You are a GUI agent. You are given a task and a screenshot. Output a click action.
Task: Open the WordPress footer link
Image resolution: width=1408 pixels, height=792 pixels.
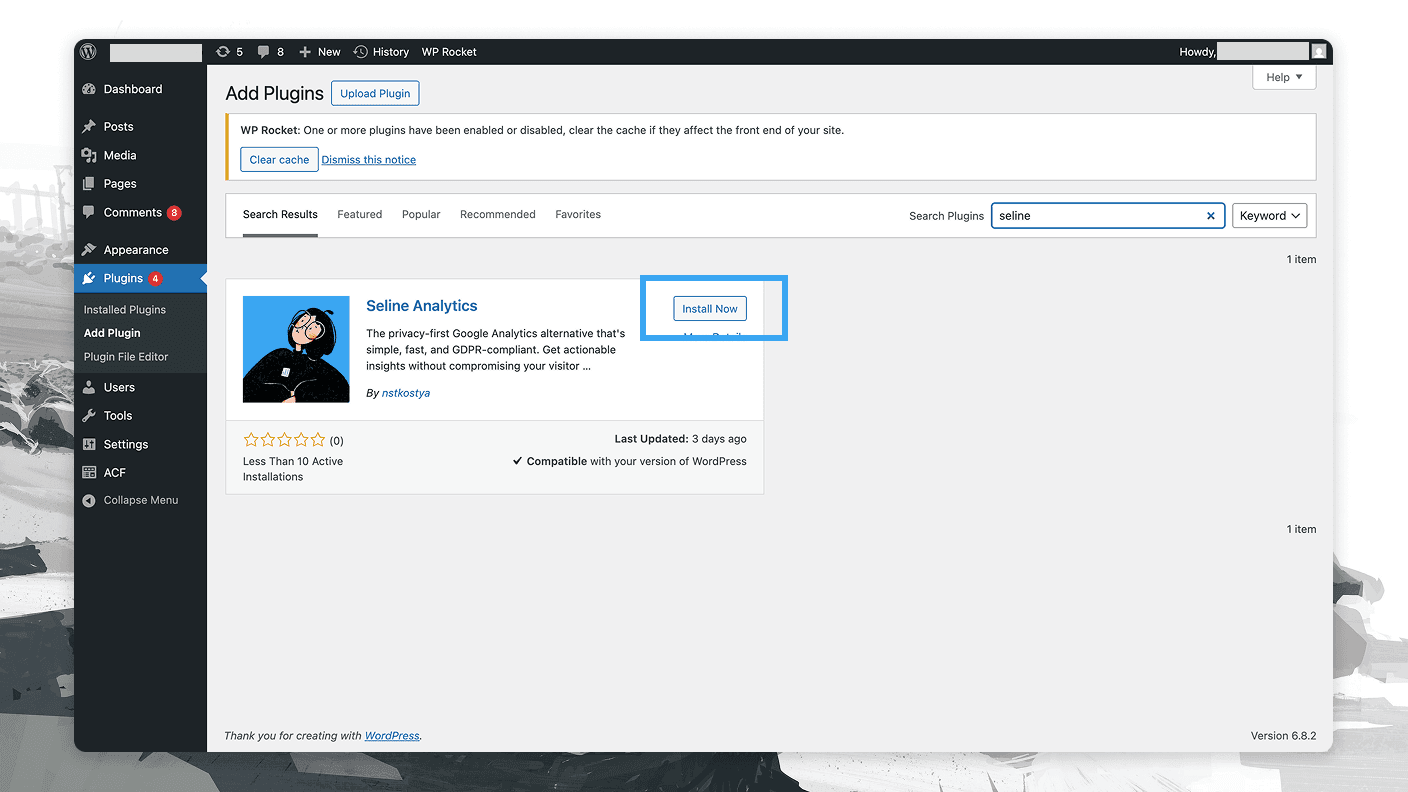[392, 736]
